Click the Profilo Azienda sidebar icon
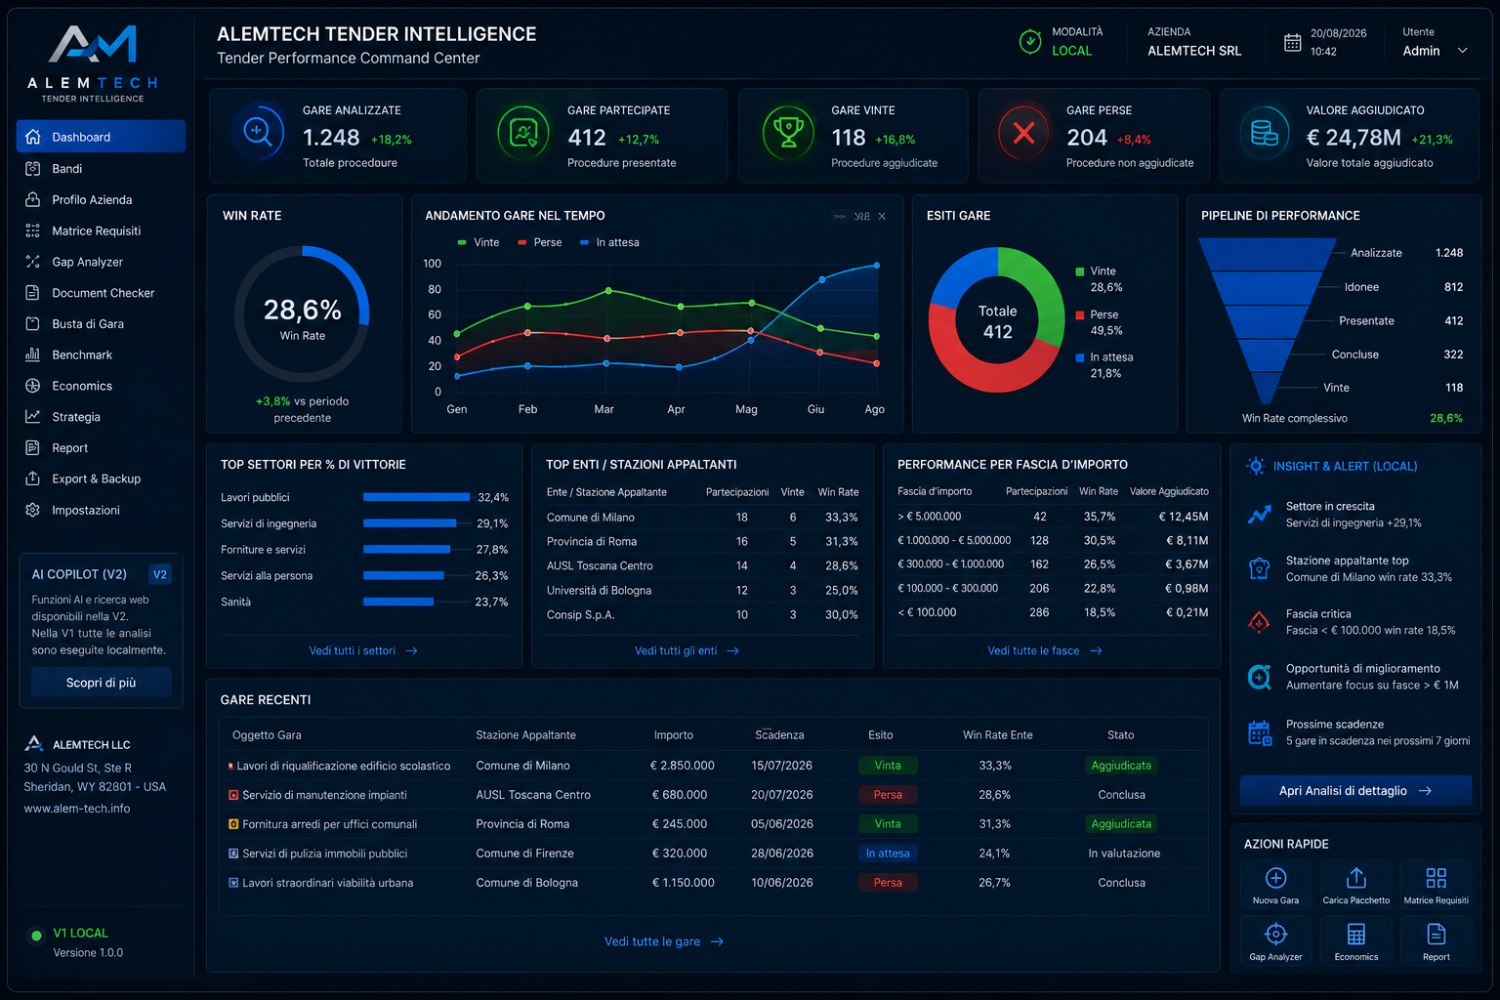Image resolution: width=1500 pixels, height=1000 pixels. (x=33, y=199)
